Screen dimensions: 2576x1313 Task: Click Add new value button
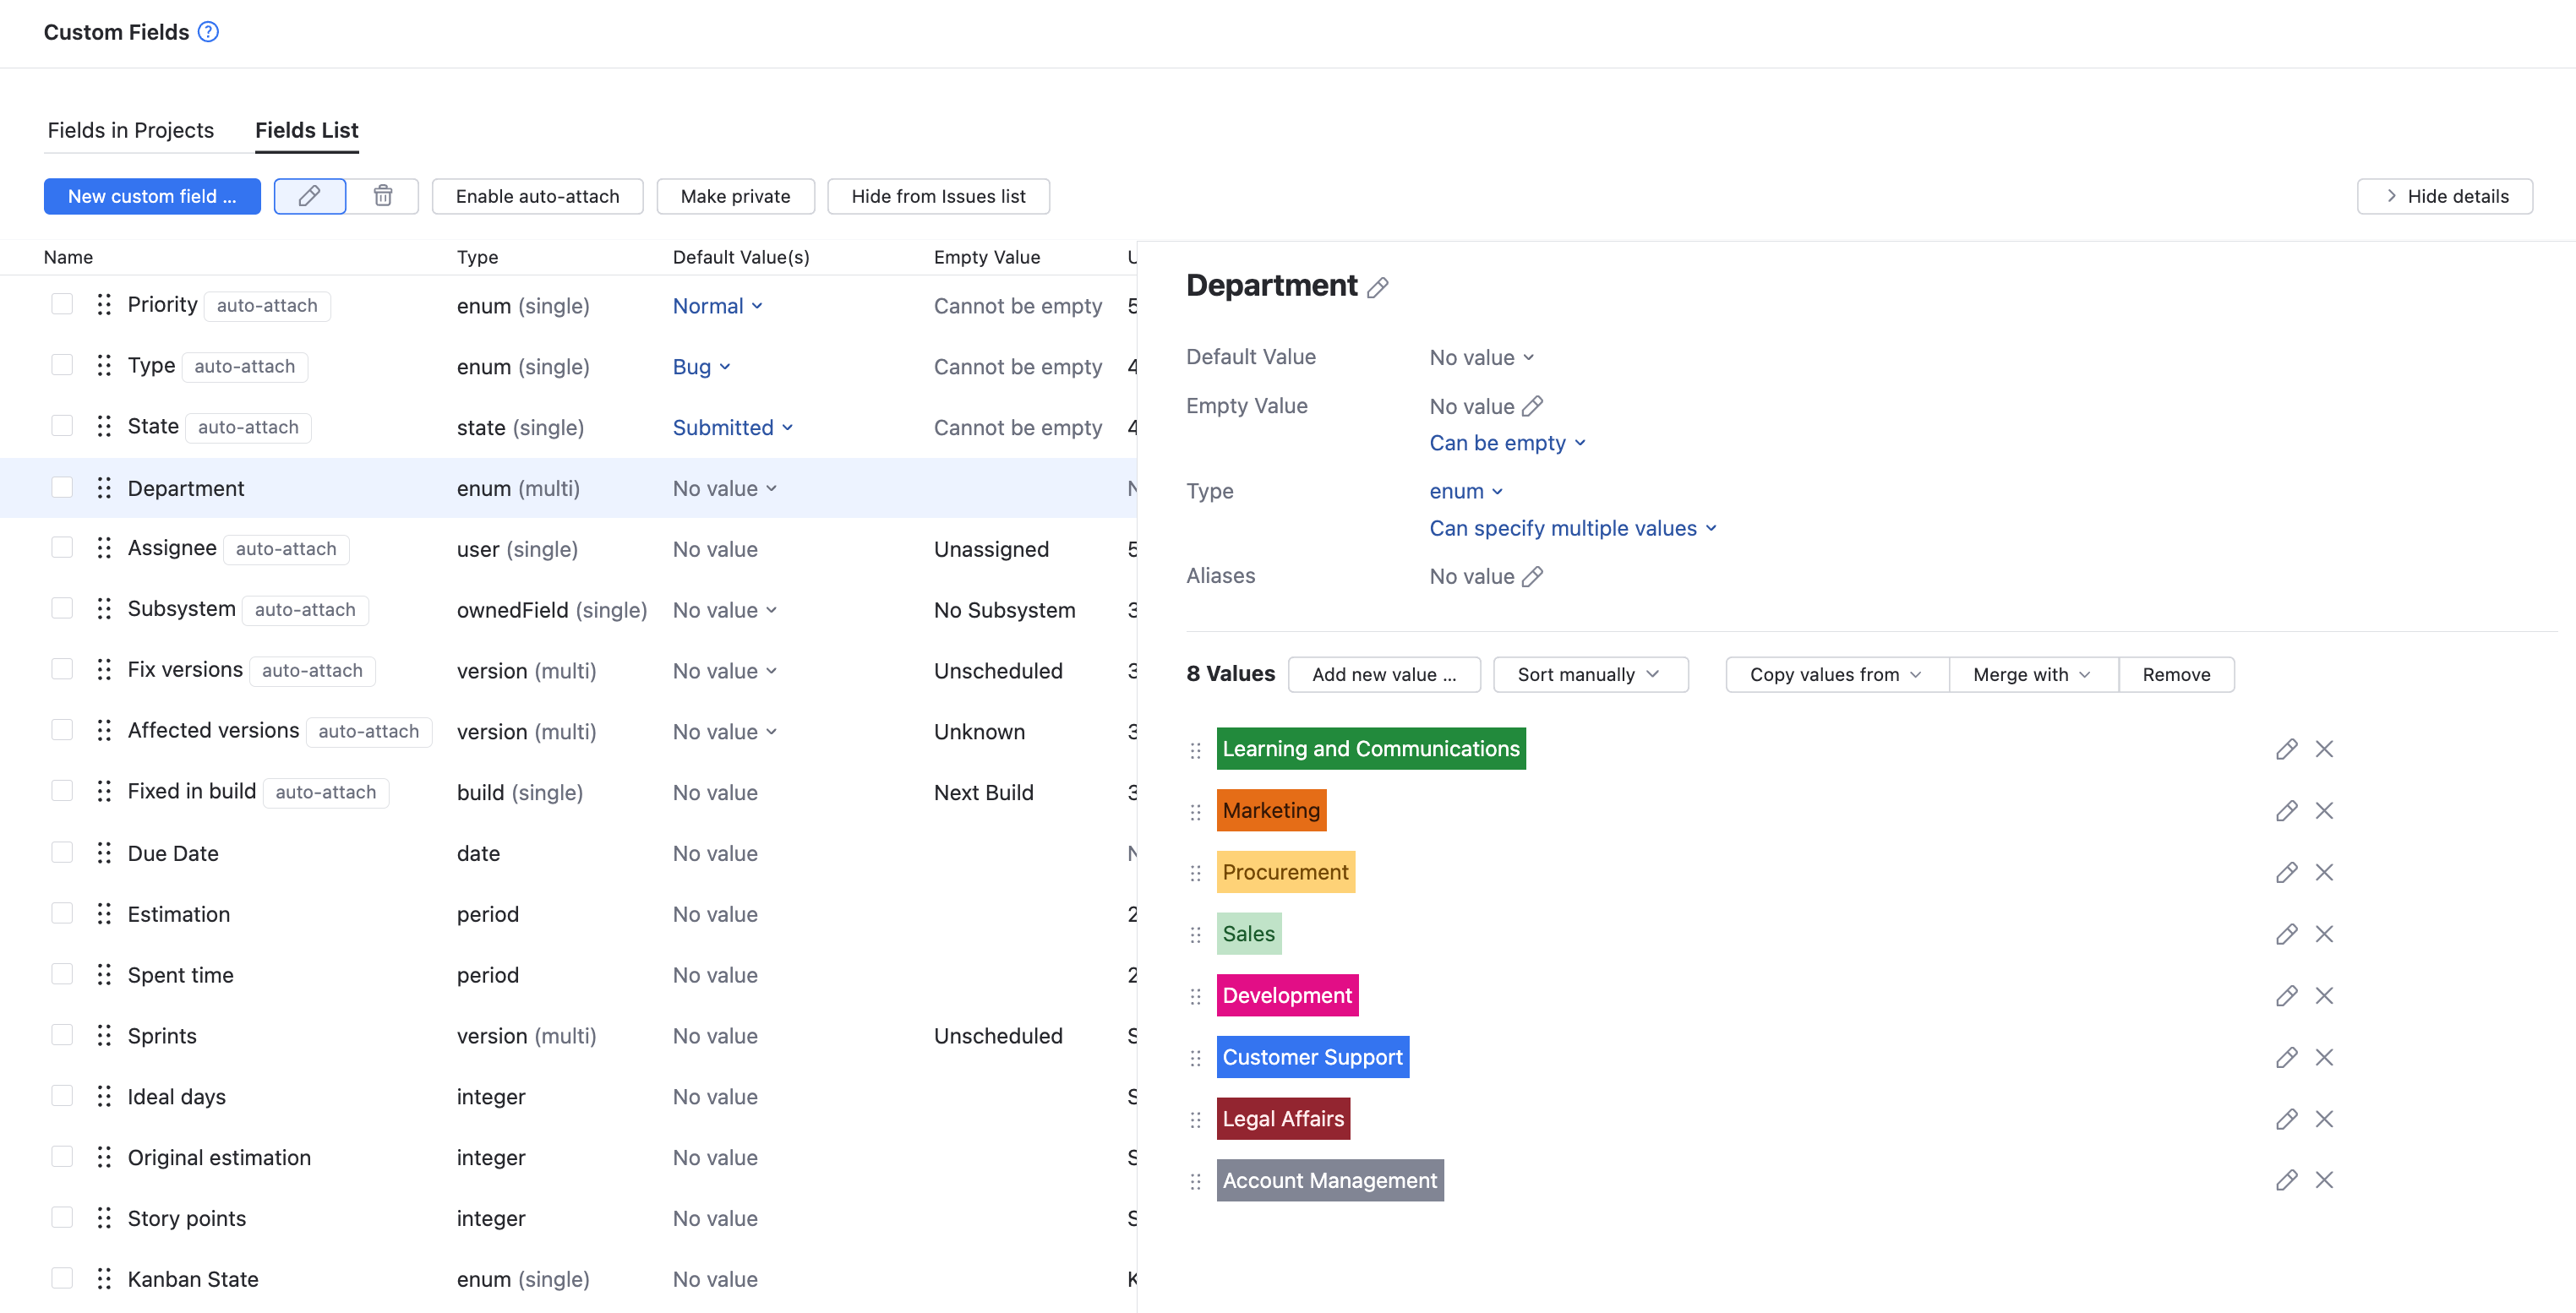coord(1385,674)
